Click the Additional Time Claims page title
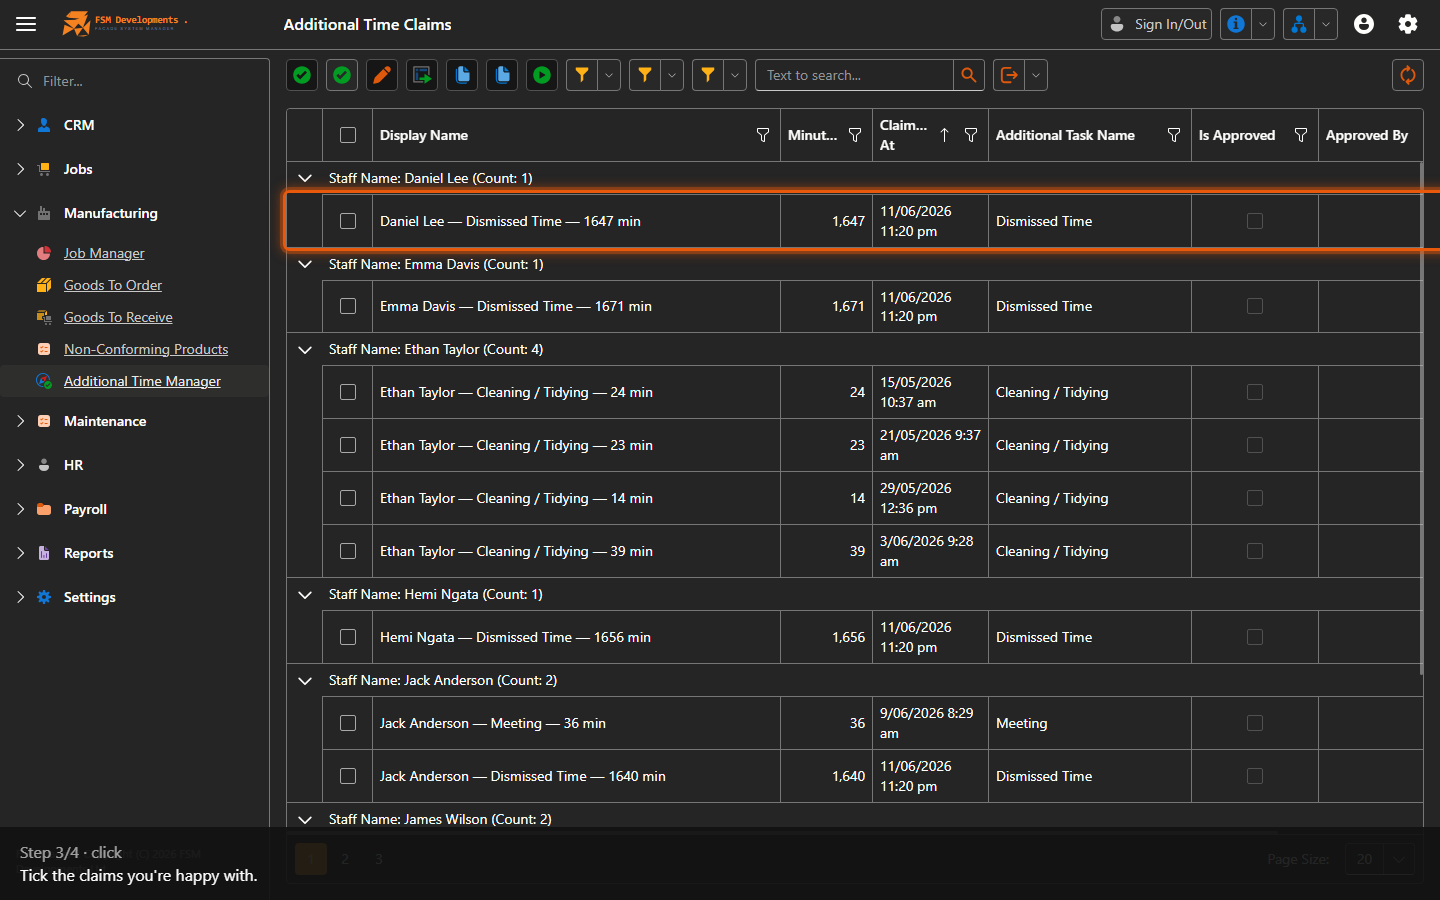1440x900 pixels. click(x=367, y=24)
